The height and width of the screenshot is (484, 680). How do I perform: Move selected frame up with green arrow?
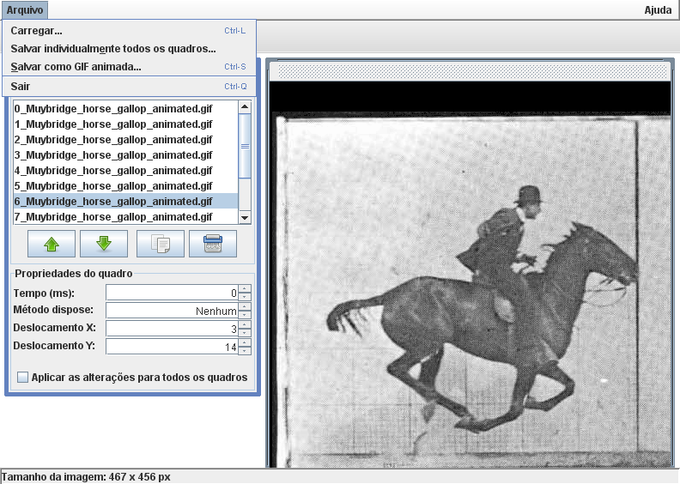[x=51, y=244]
